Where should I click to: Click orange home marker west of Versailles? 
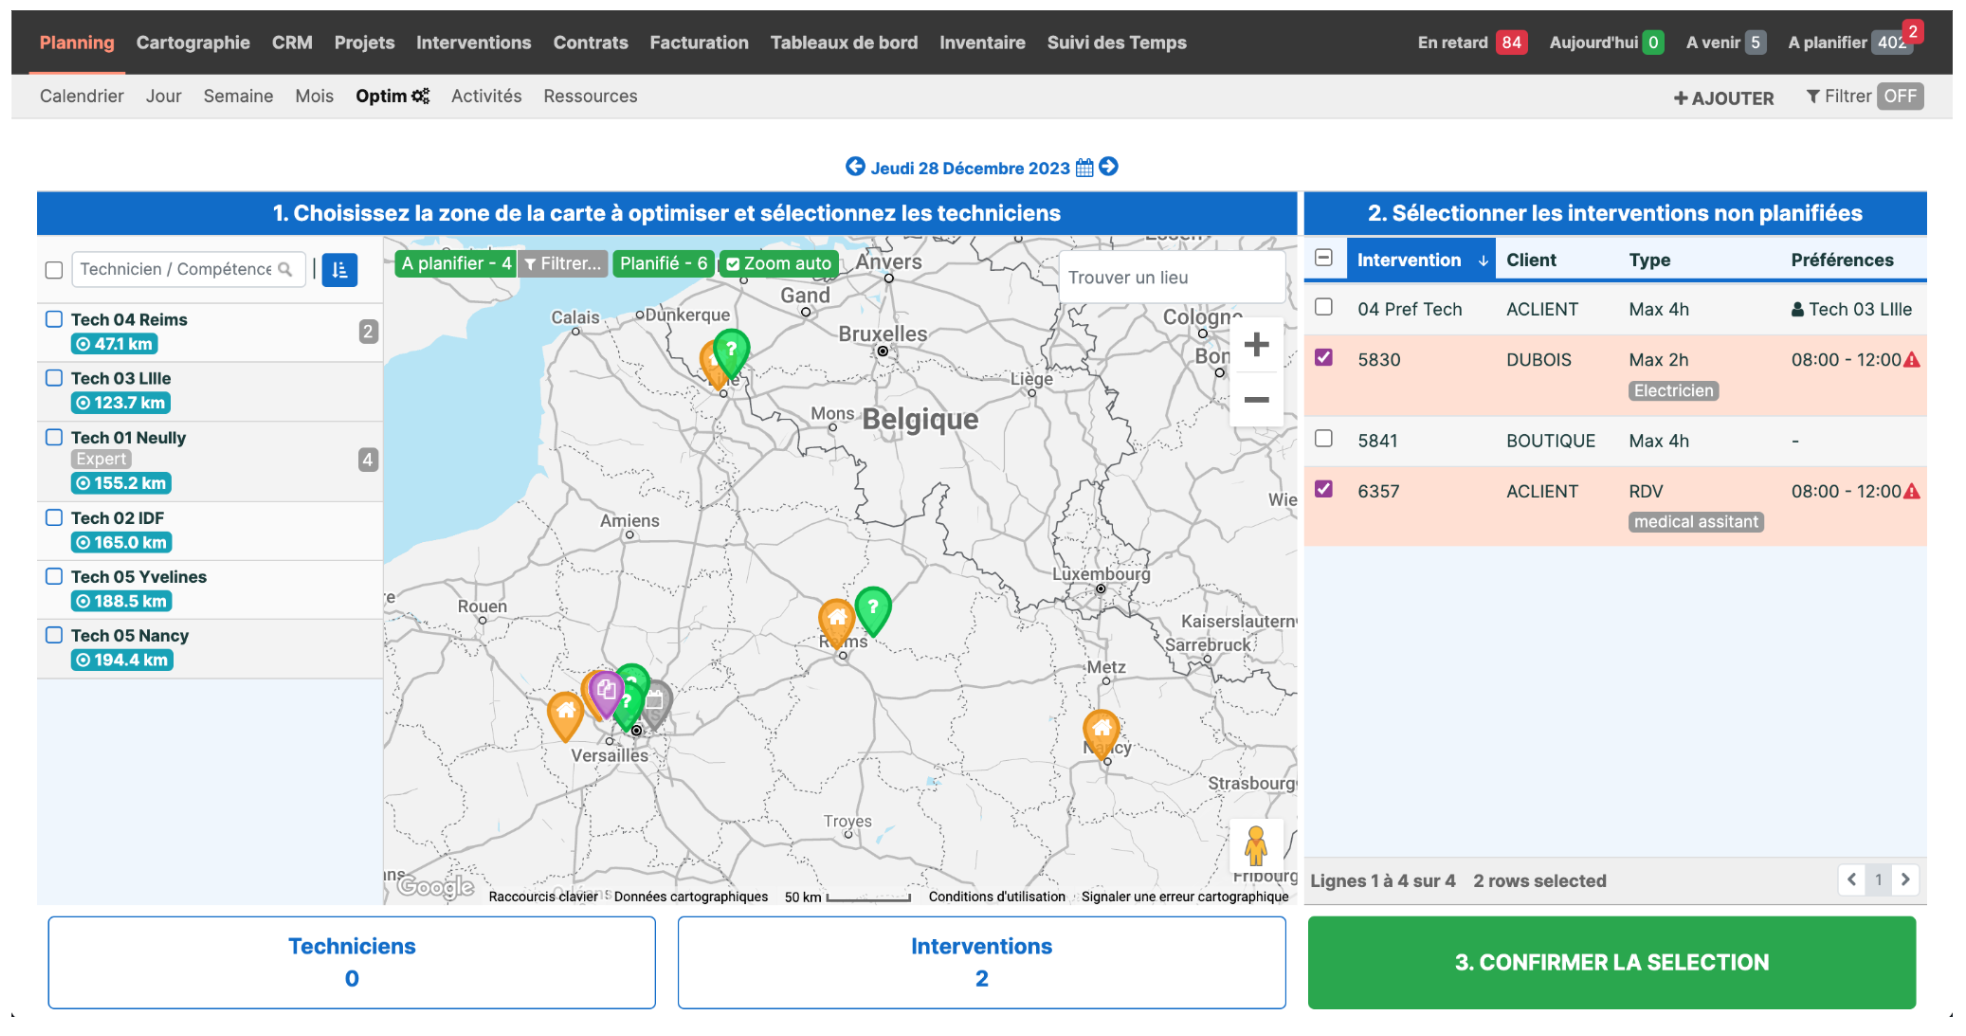[x=565, y=715]
